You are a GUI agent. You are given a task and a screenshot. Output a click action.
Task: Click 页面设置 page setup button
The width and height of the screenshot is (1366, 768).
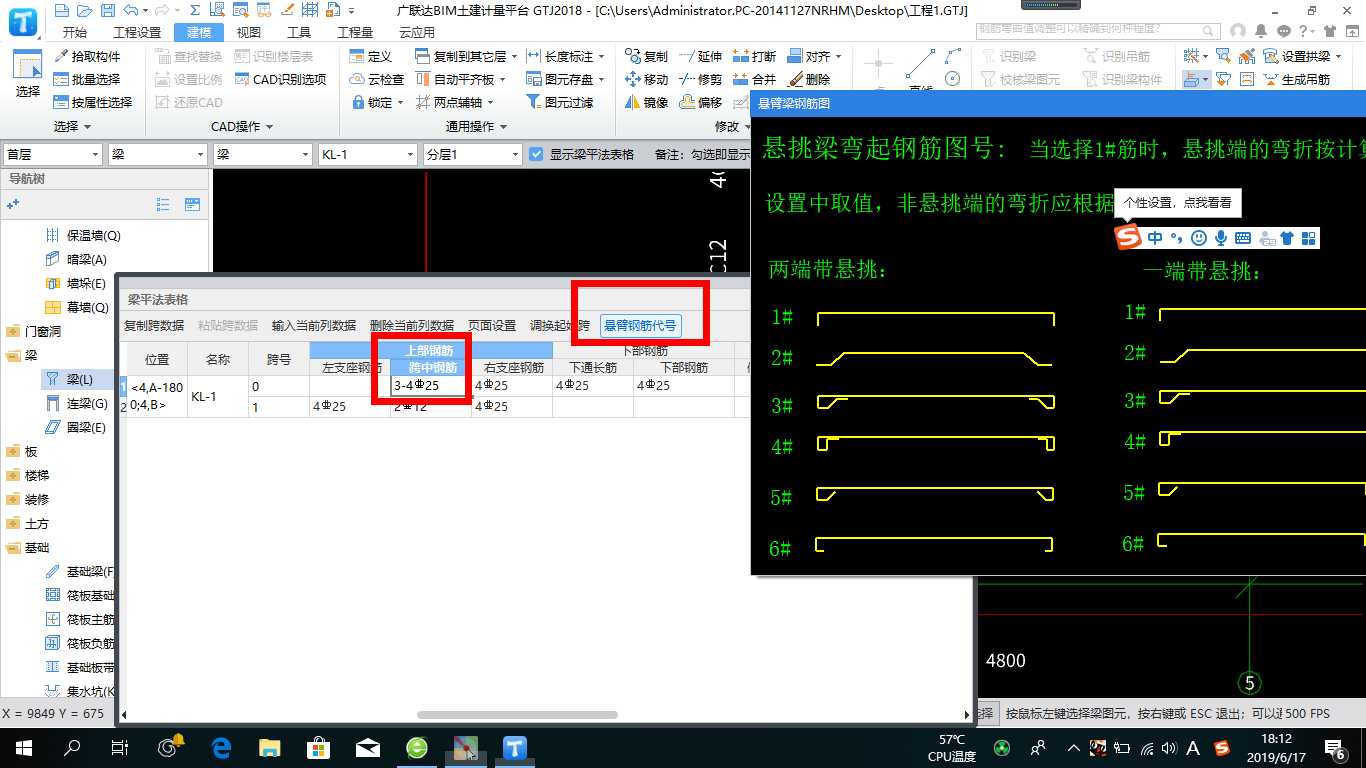pyautogui.click(x=492, y=326)
